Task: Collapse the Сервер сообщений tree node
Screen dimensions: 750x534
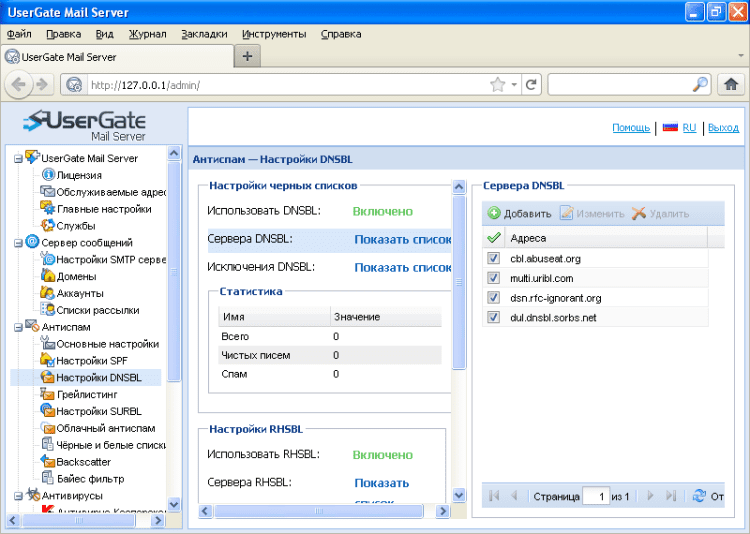Action: tap(17, 242)
